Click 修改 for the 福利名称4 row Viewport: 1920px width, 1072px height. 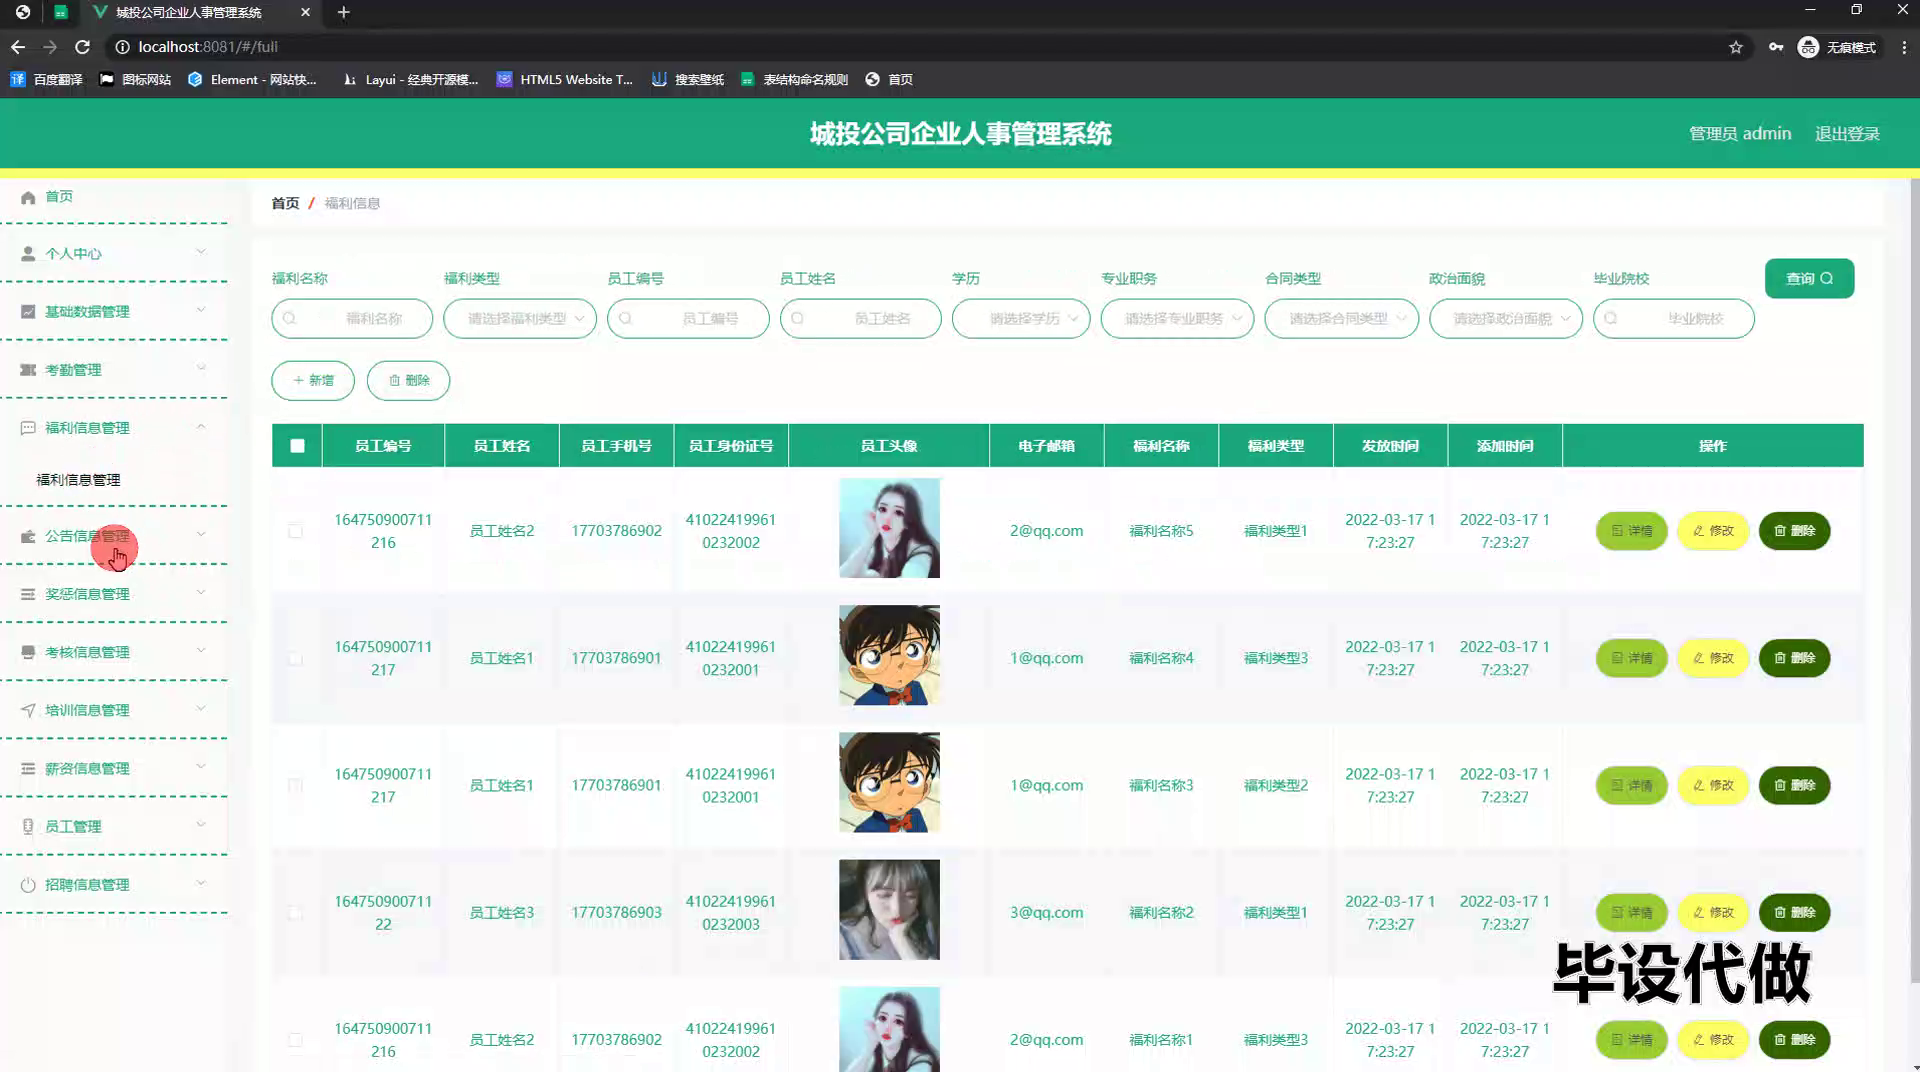[x=1712, y=658]
